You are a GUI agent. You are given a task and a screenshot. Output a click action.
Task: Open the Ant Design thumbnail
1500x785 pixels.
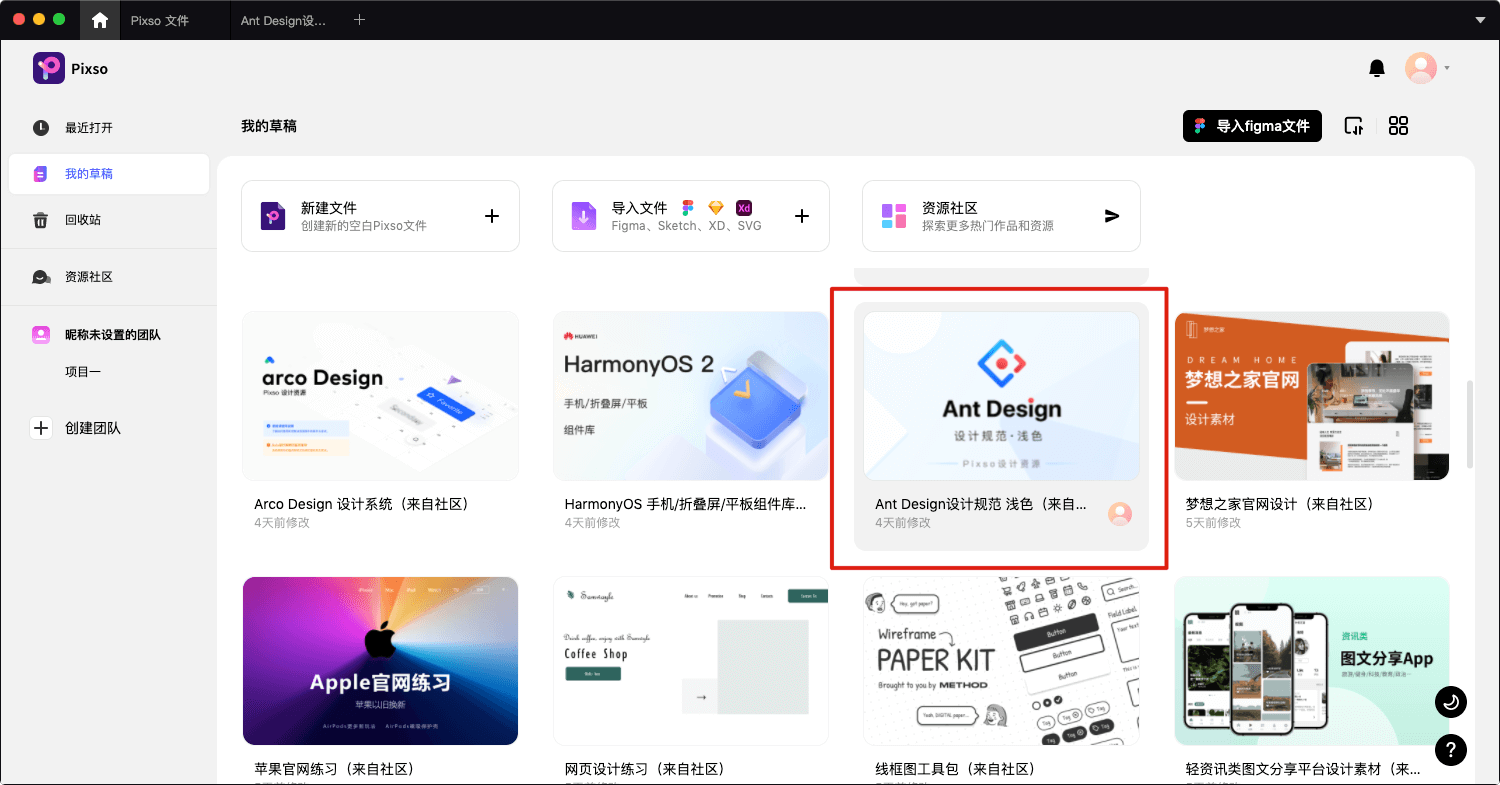(1001, 396)
